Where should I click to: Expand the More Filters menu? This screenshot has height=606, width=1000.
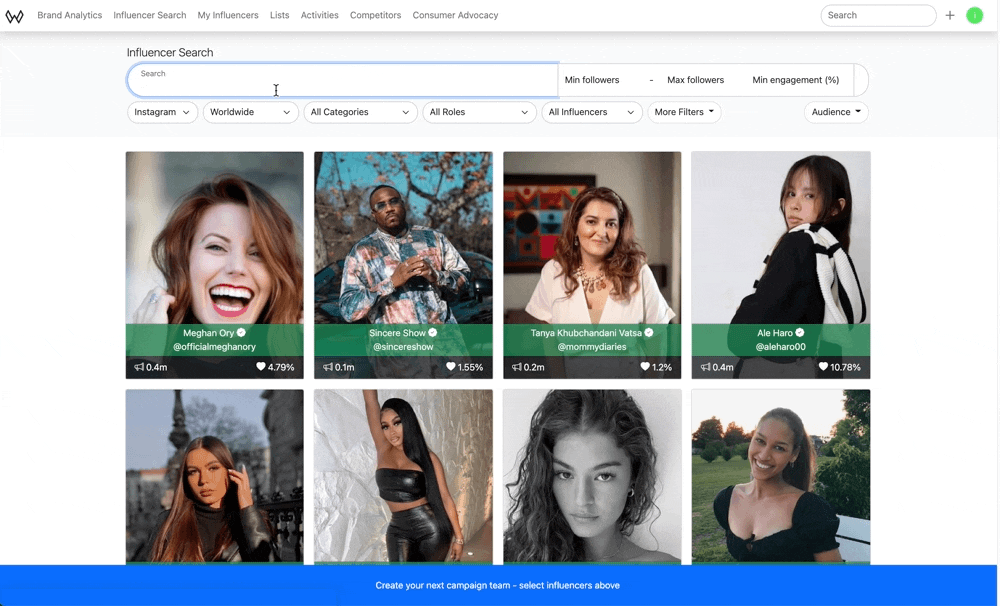(684, 112)
